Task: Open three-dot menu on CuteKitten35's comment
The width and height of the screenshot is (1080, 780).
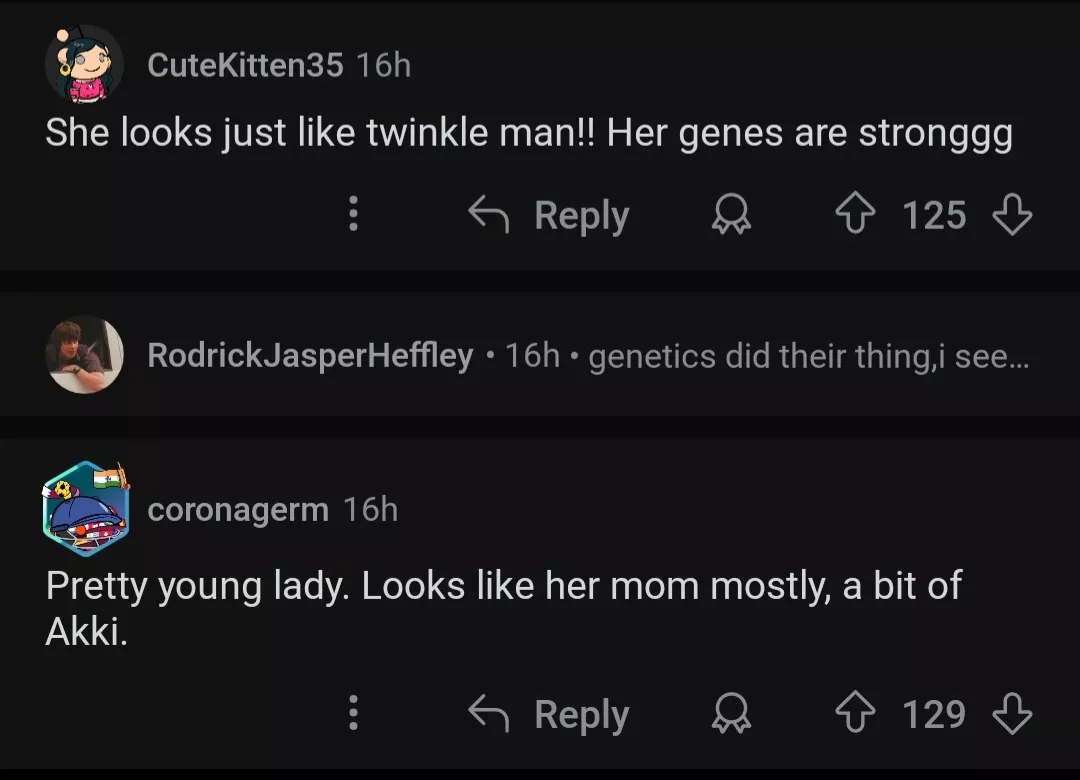Action: [352, 215]
